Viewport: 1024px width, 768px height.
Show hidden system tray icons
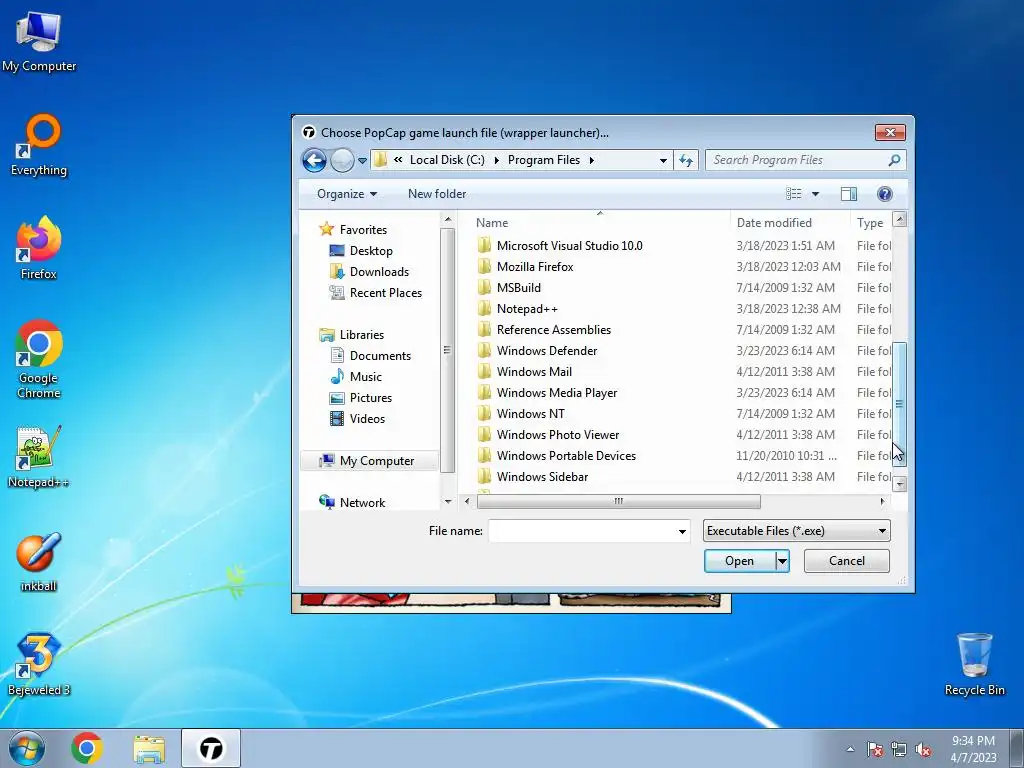click(x=850, y=749)
